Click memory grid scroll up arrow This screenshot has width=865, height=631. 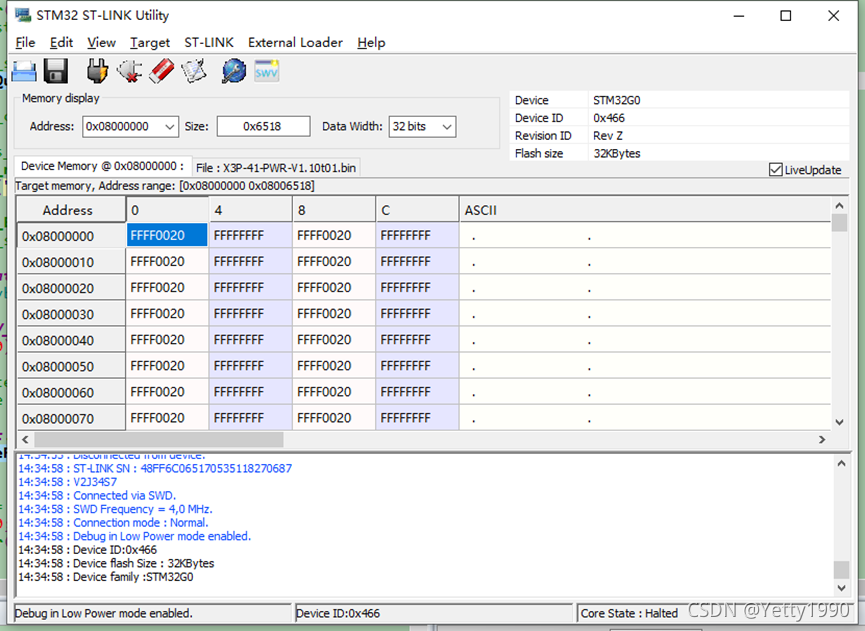[839, 206]
